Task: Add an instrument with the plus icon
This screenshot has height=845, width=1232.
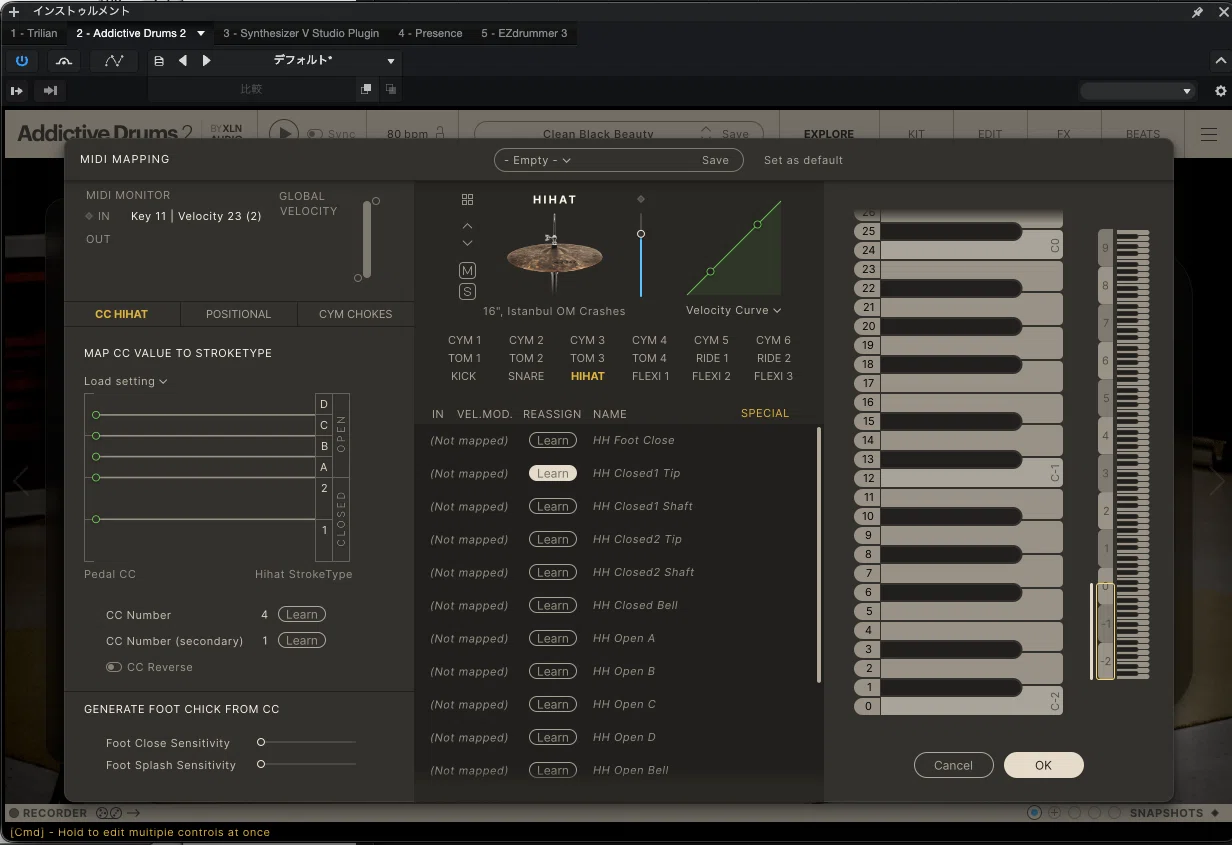Action: click(14, 11)
